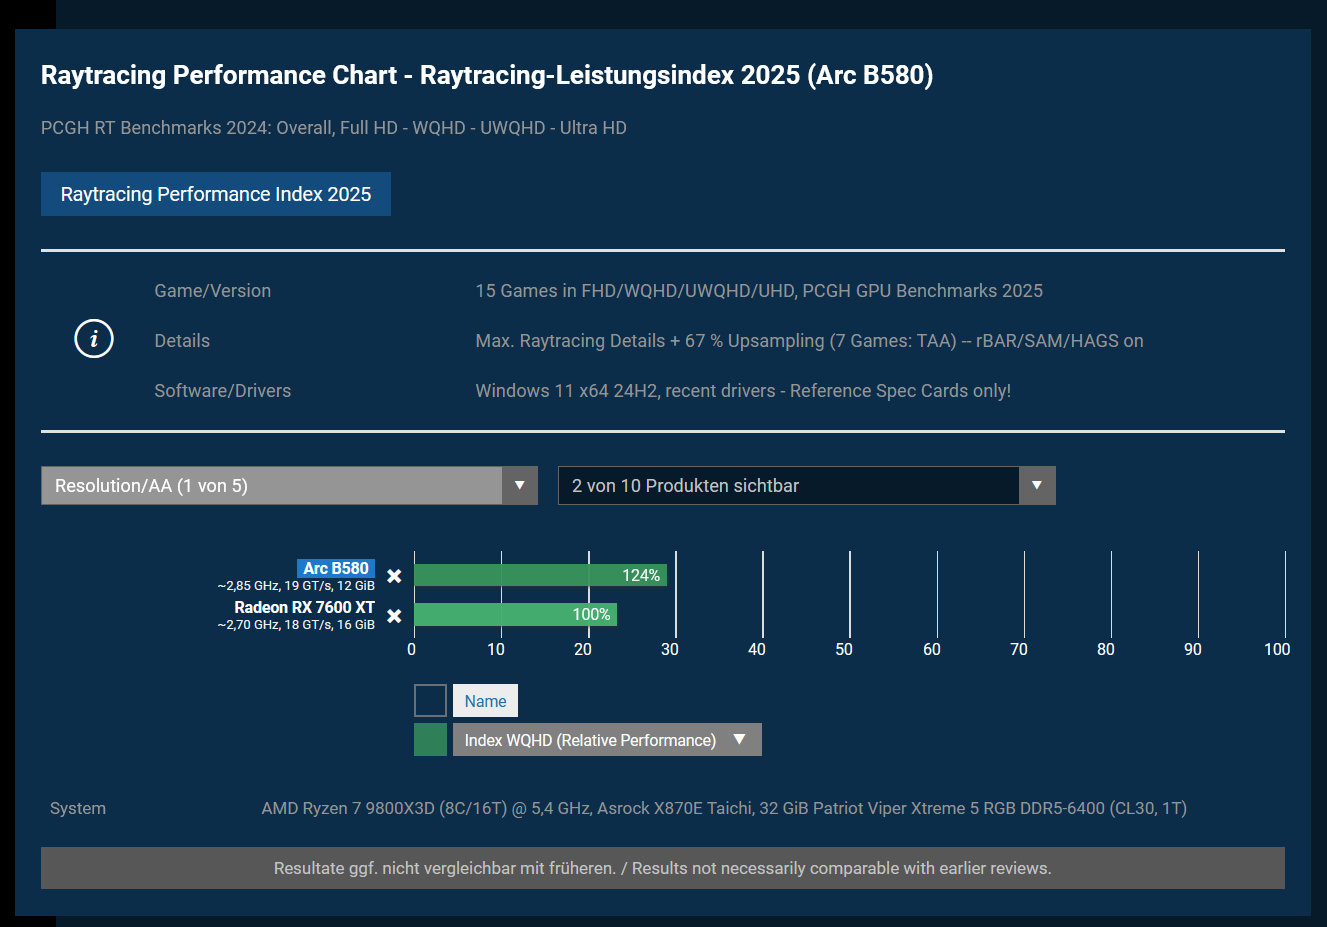Click the Details label
This screenshot has height=927, width=1327.
click(182, 341)
